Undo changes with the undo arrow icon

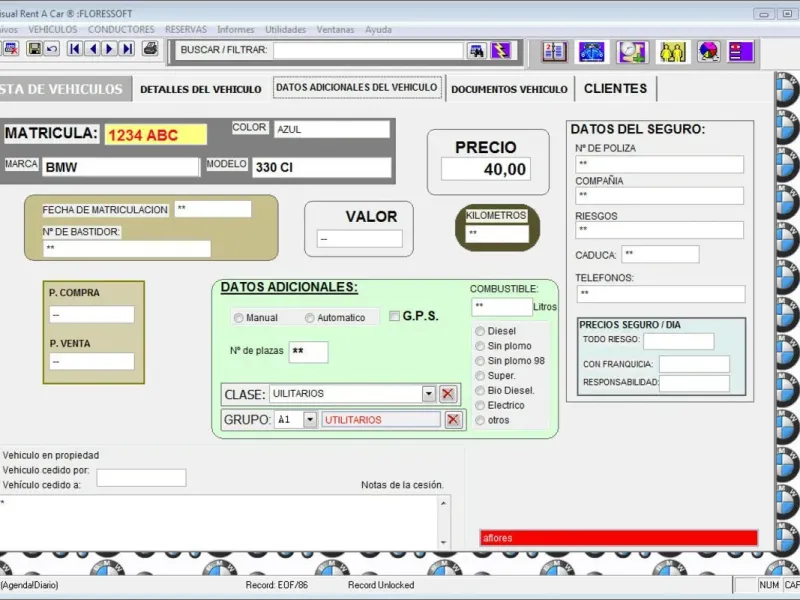point(52,49)
